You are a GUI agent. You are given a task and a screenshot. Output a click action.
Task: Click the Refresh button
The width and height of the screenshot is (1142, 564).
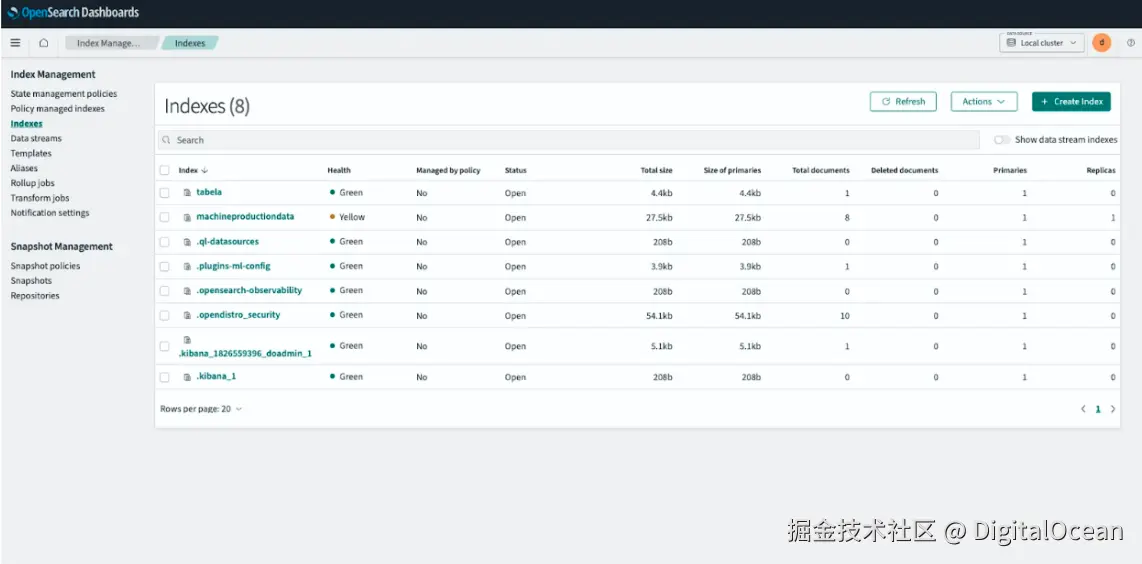point(903,102)
